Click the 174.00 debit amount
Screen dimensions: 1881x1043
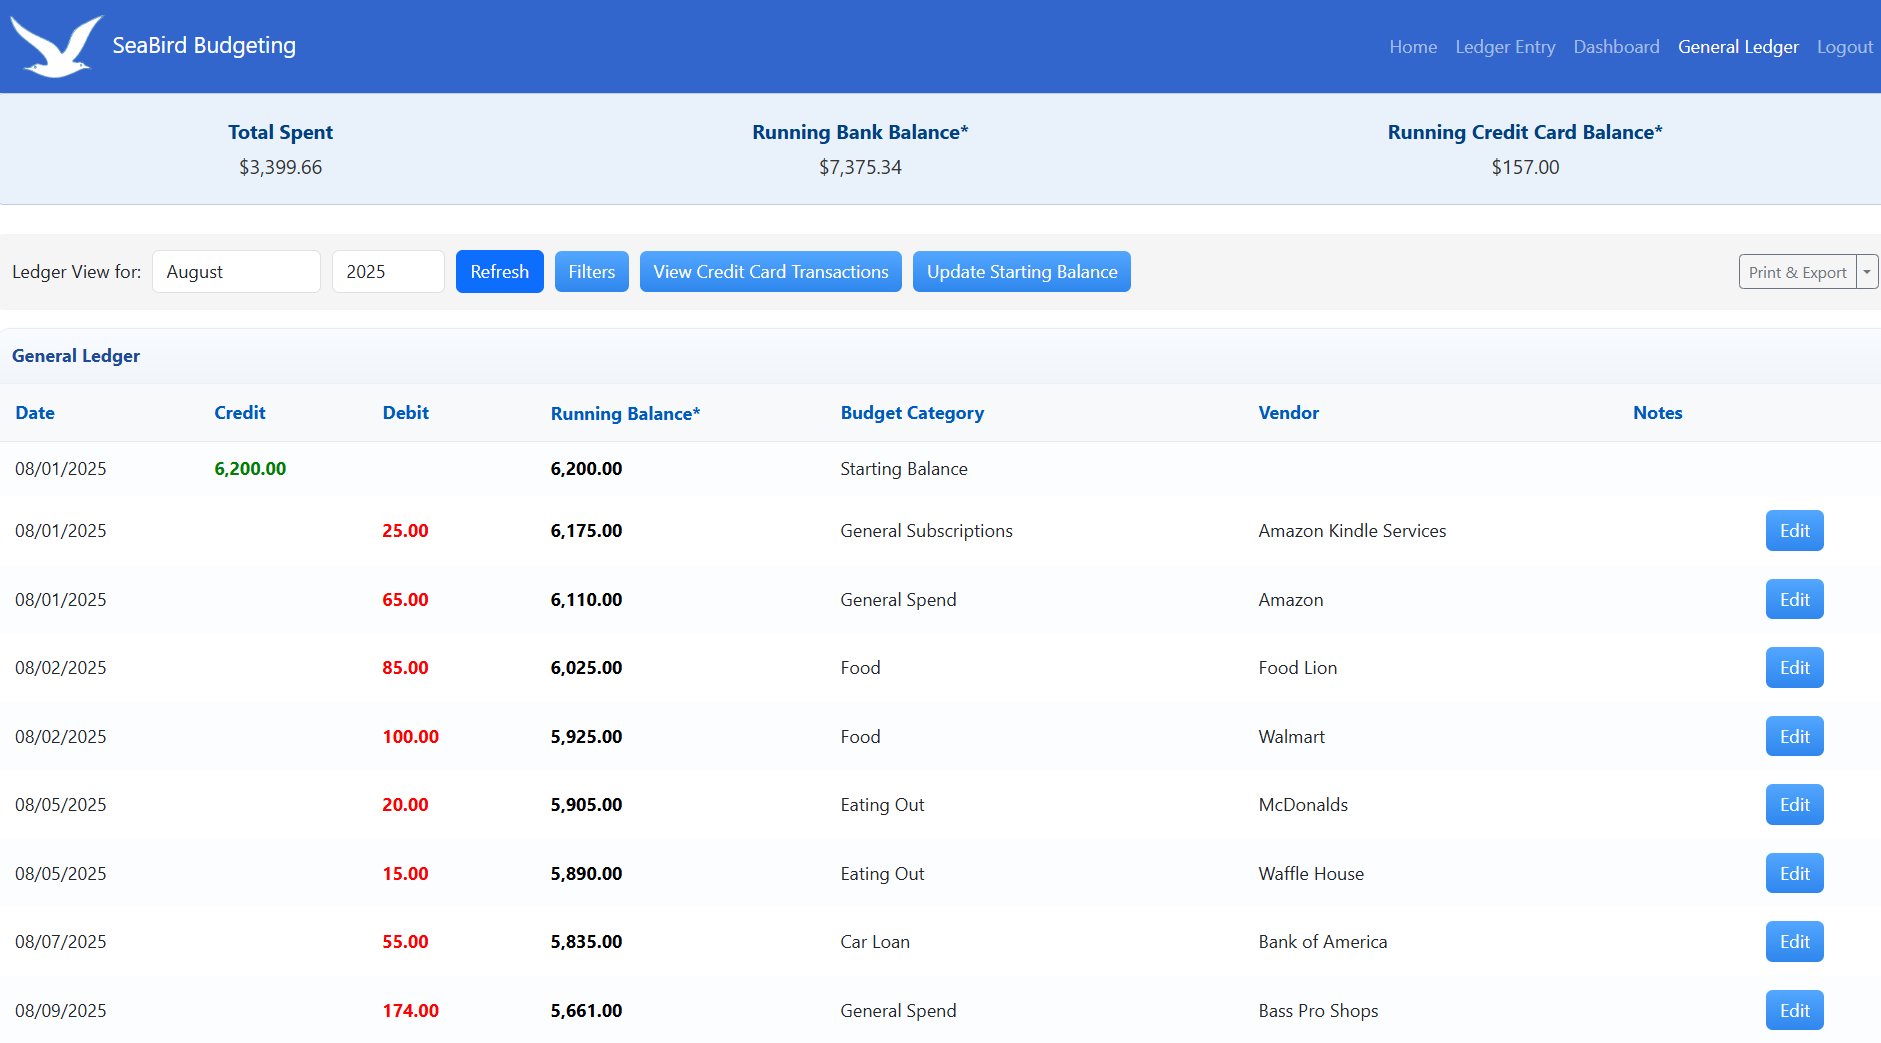coord(410,1011)
